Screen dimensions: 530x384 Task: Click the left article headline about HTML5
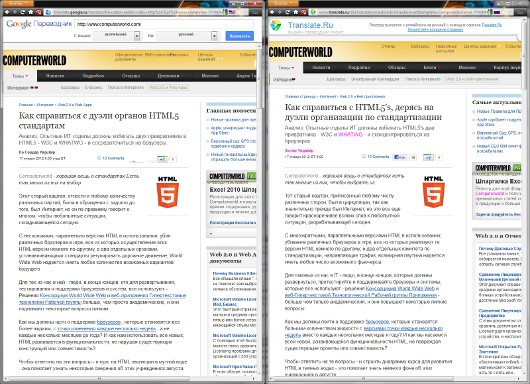[99, 121]
